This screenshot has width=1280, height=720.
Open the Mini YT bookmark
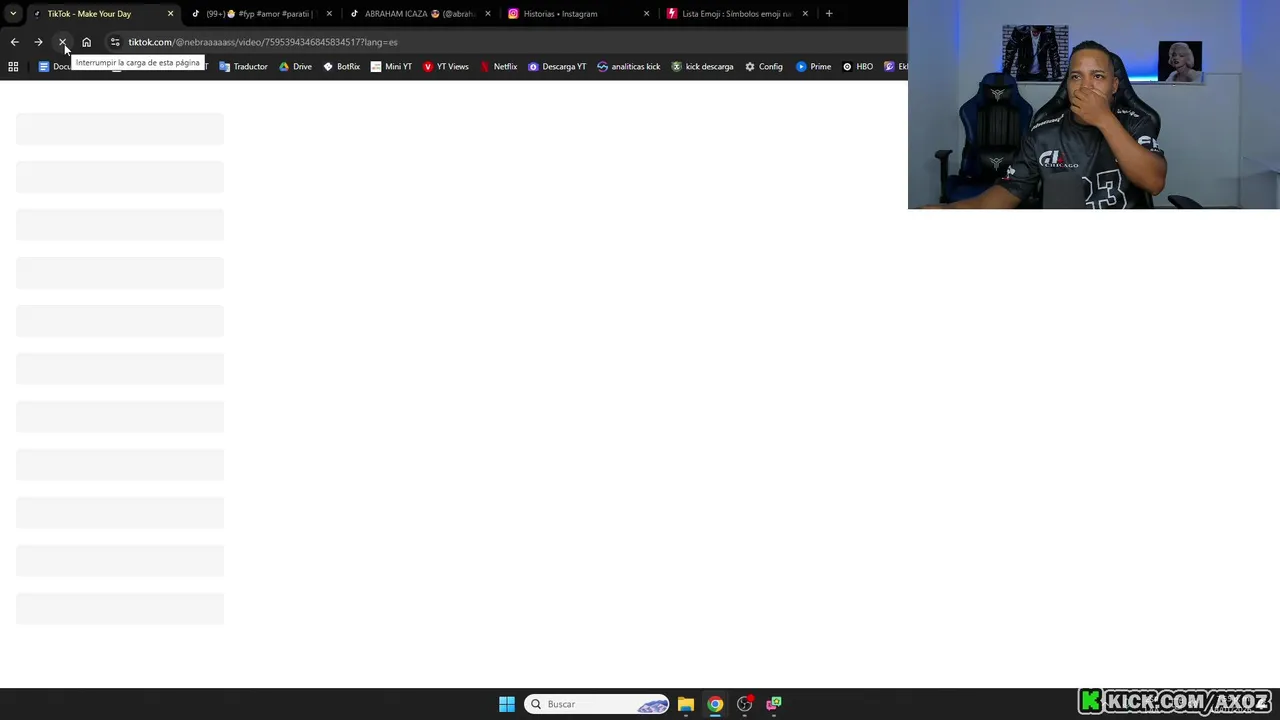391,67
